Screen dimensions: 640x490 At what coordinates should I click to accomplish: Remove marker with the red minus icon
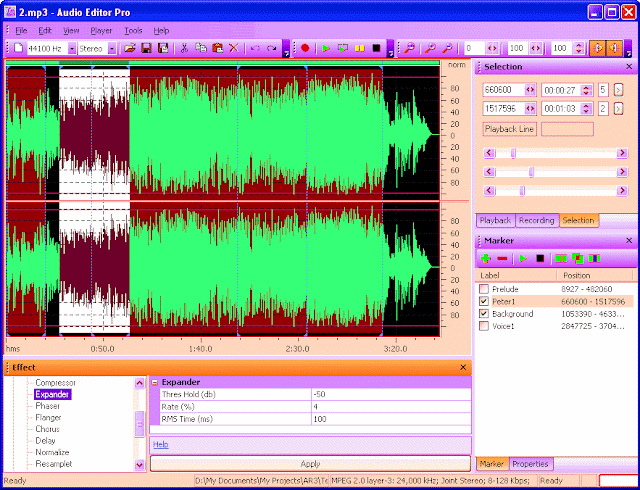(502, 258)
